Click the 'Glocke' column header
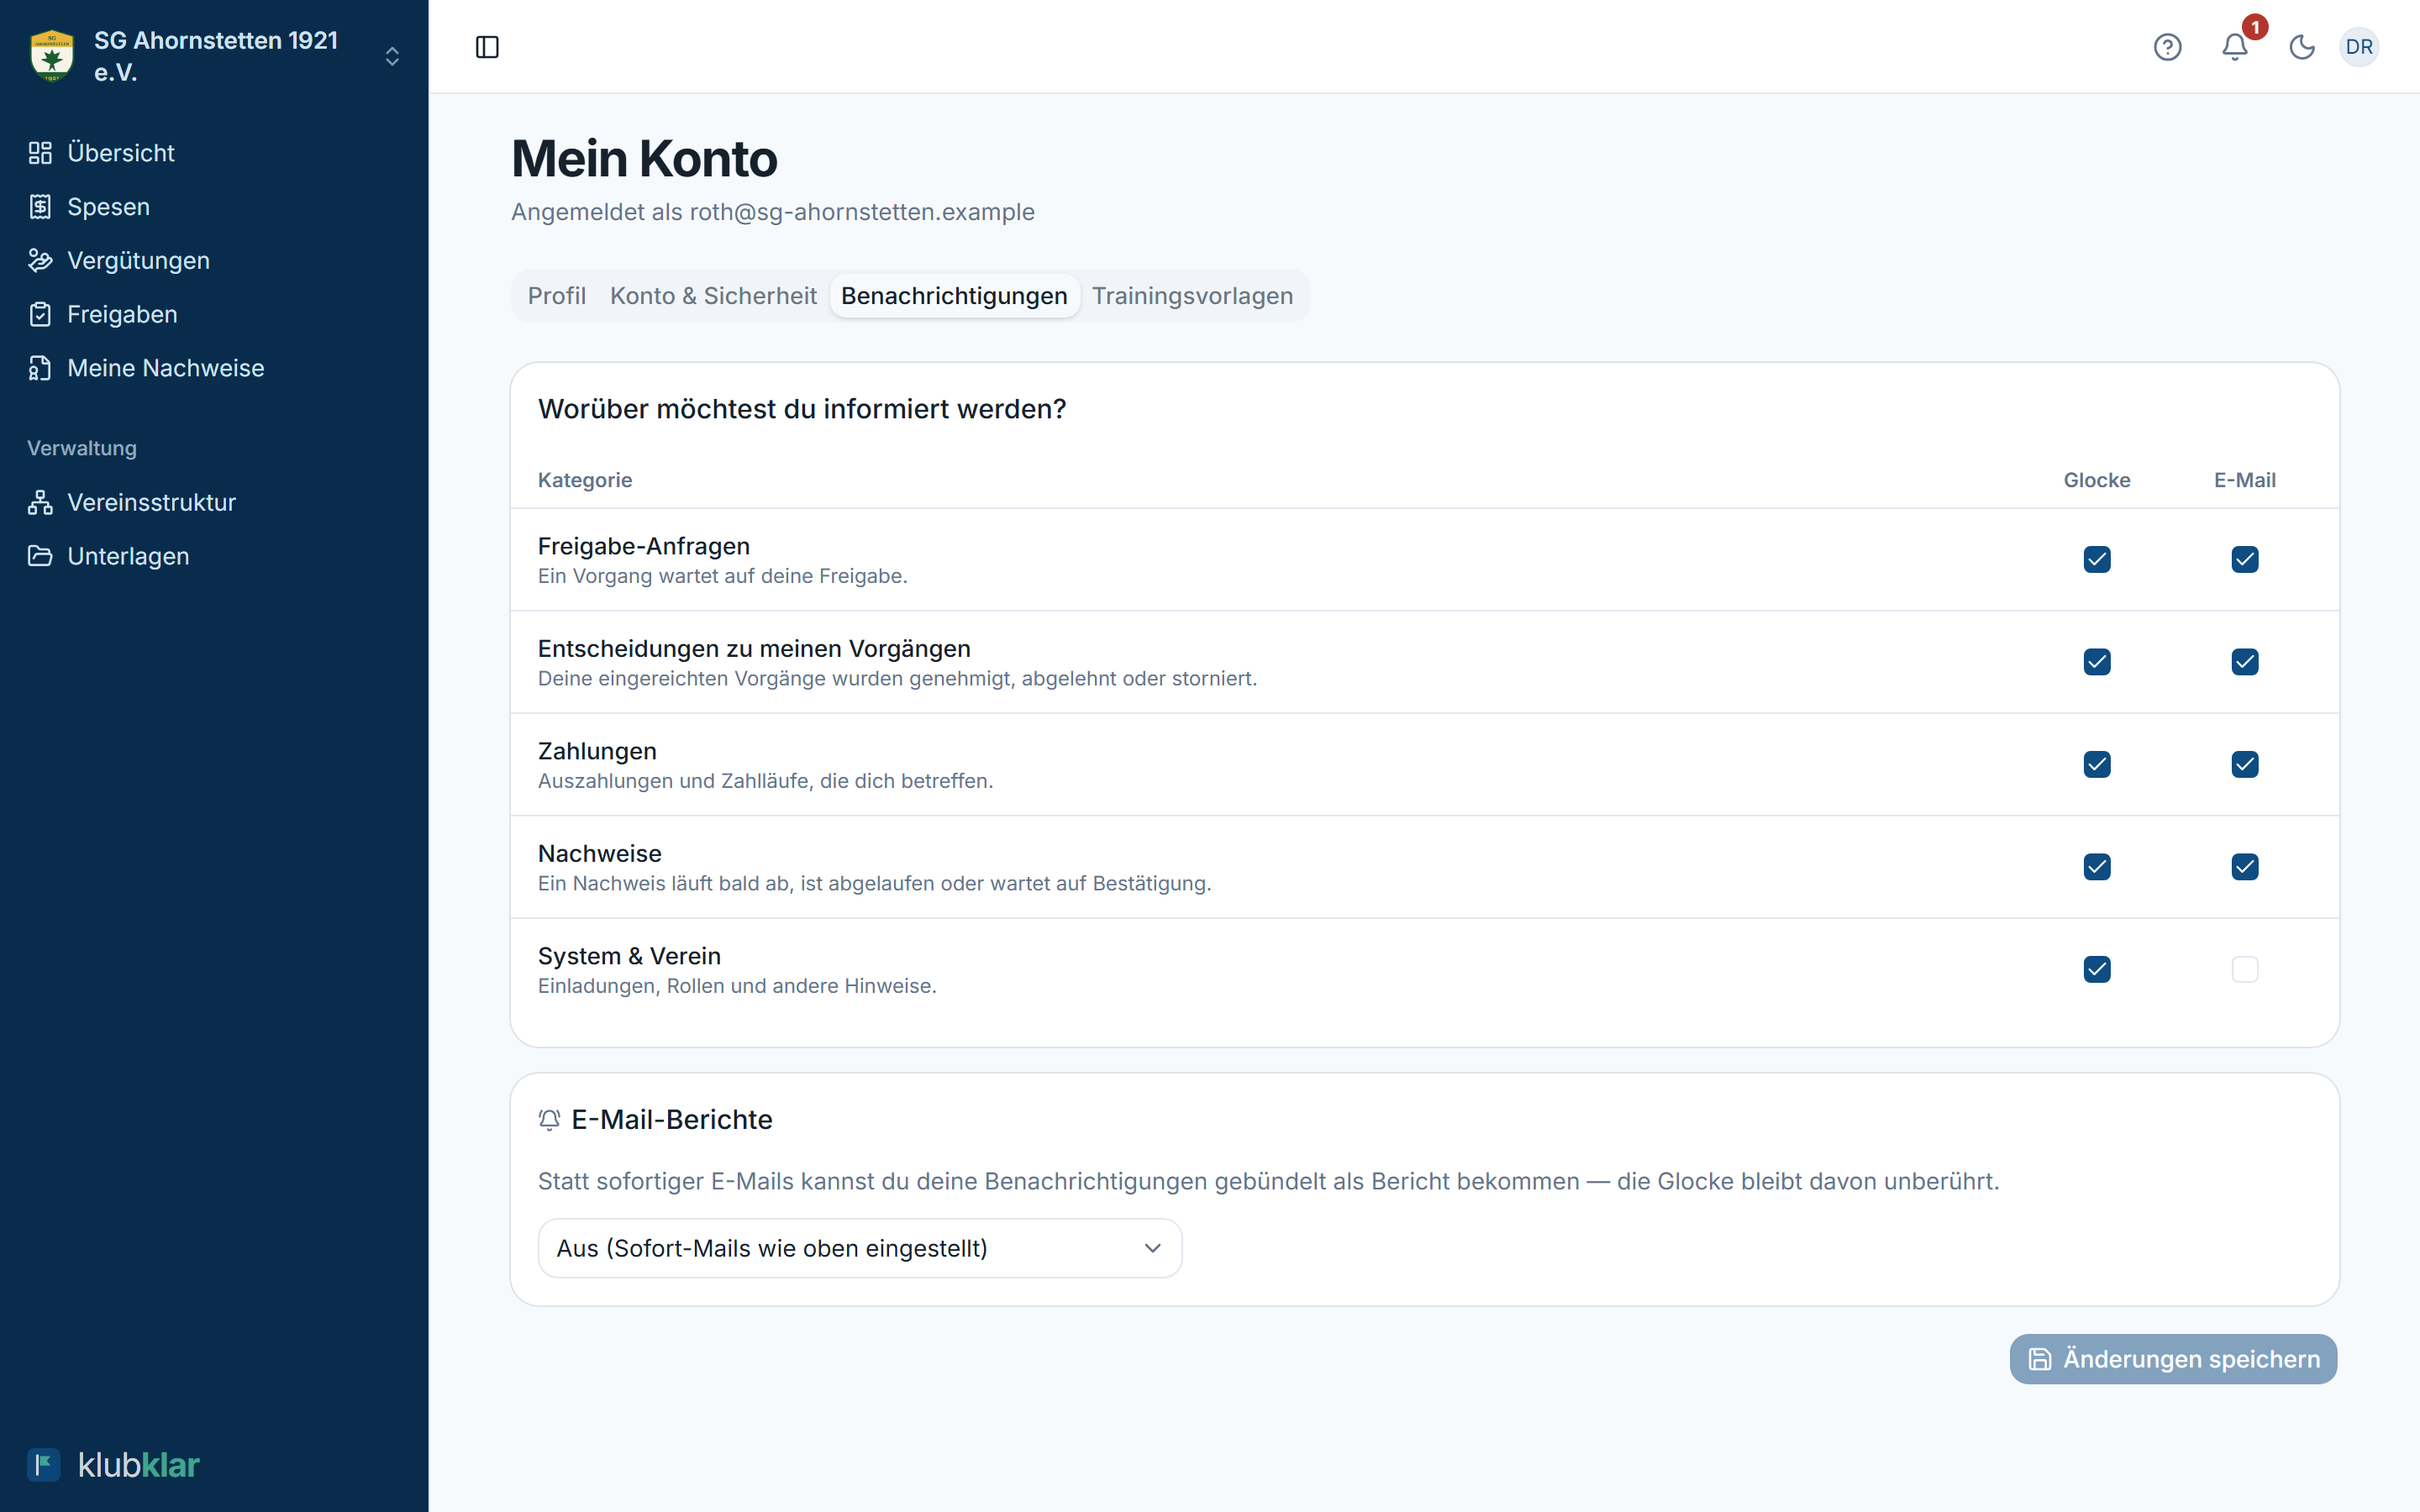Viewport: 2420px width, 1512px height. coord(2097,480)
